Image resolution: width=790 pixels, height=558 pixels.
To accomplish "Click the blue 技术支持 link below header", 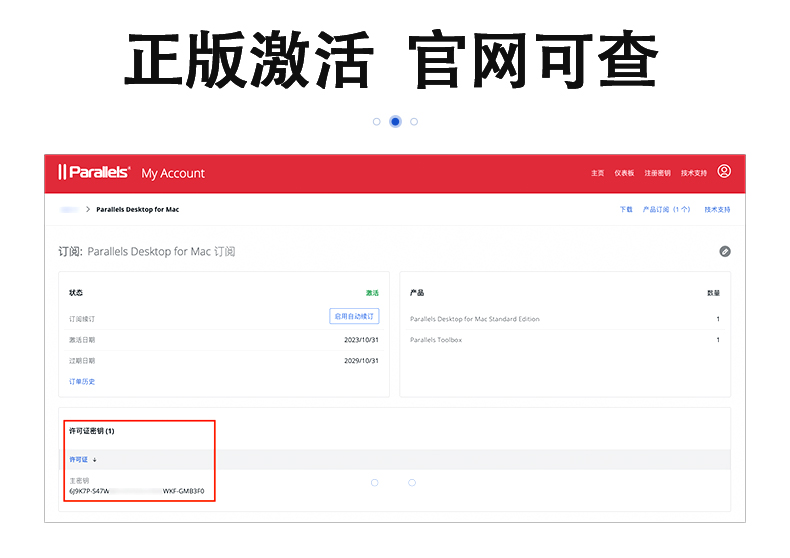I will point(717,210).
